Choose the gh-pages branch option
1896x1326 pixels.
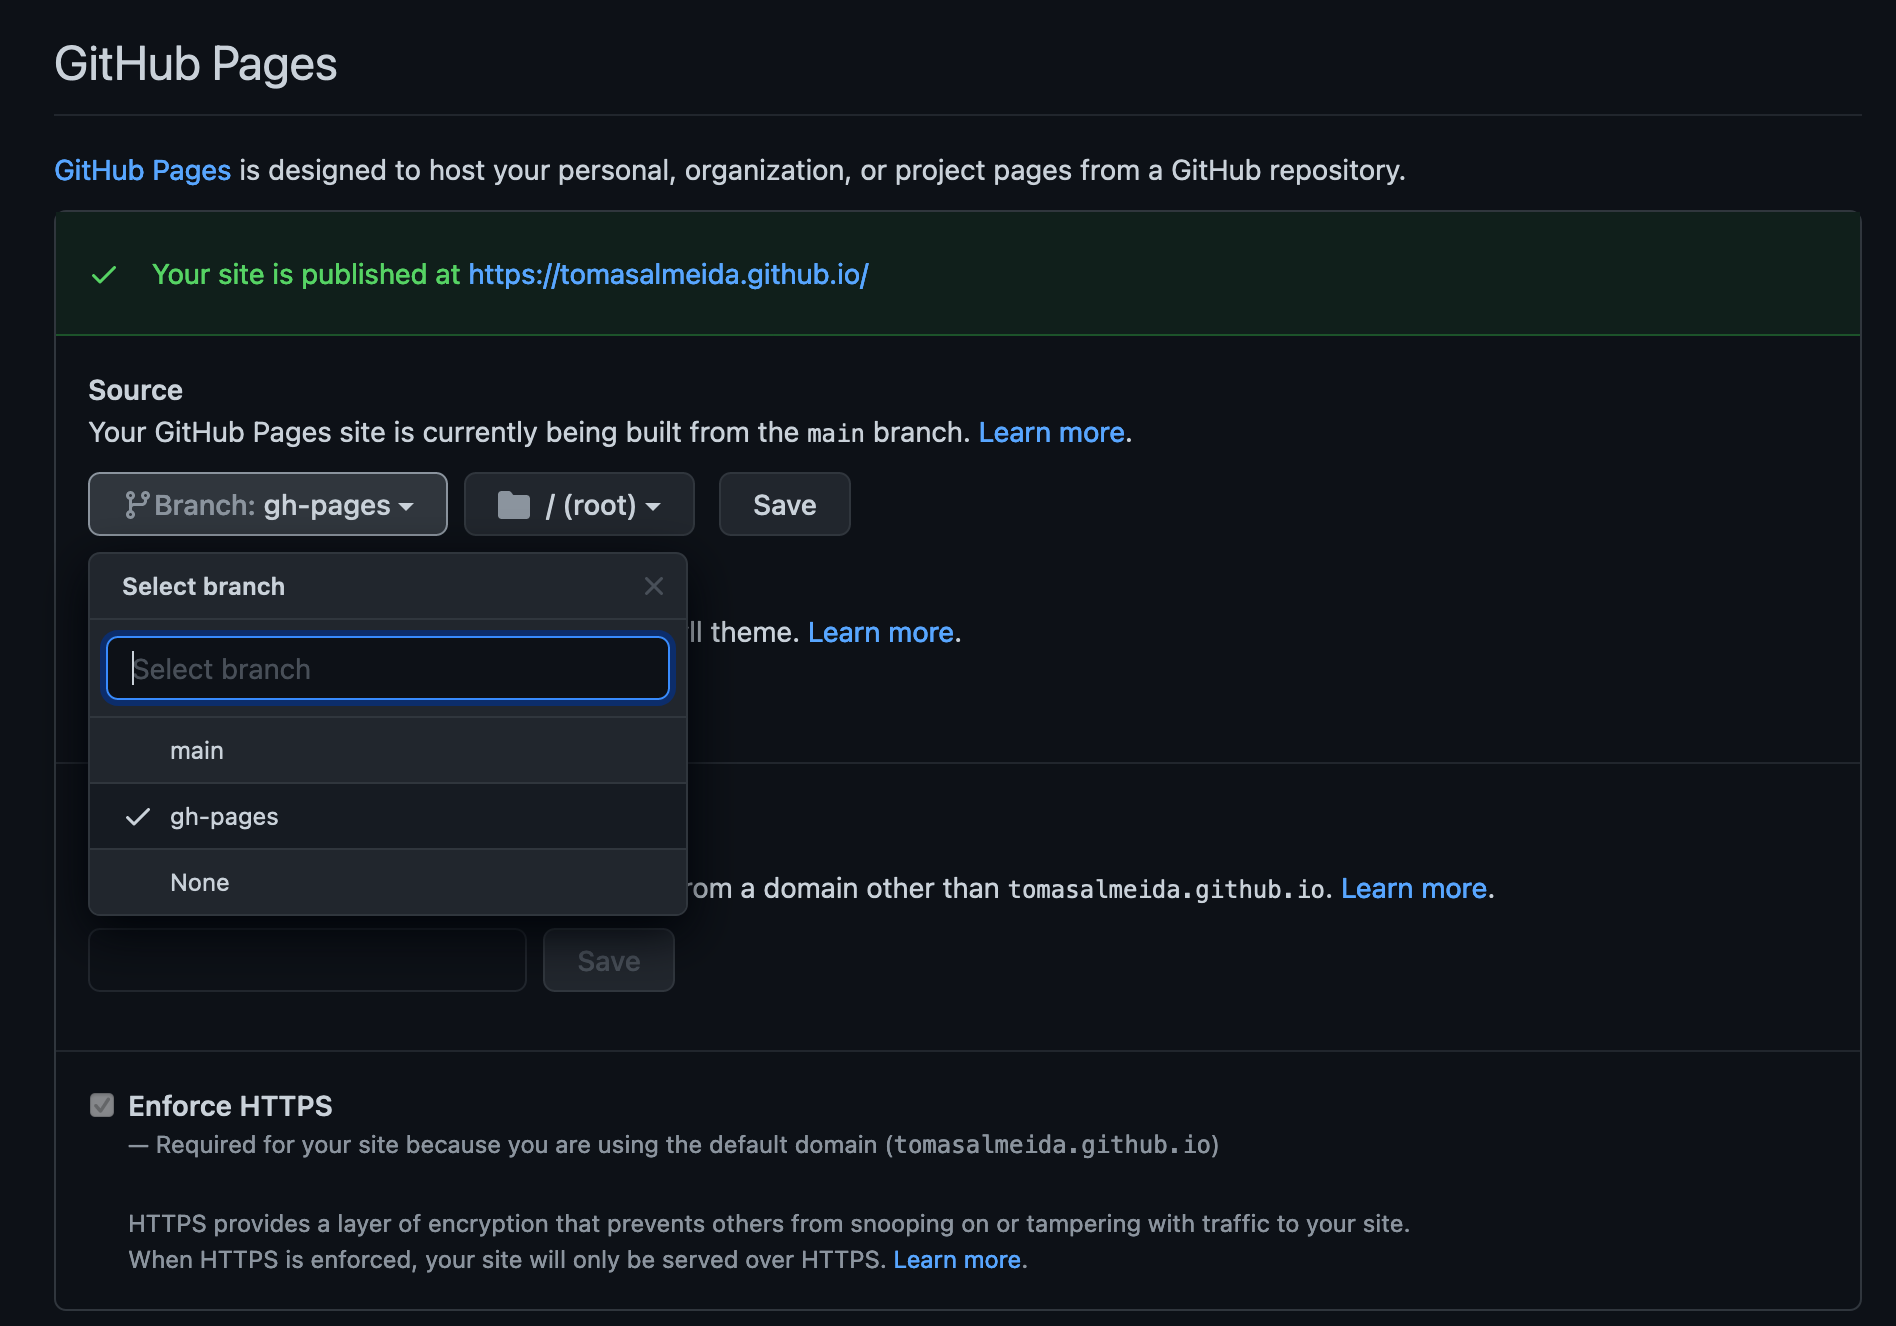(x=388, y=816)
